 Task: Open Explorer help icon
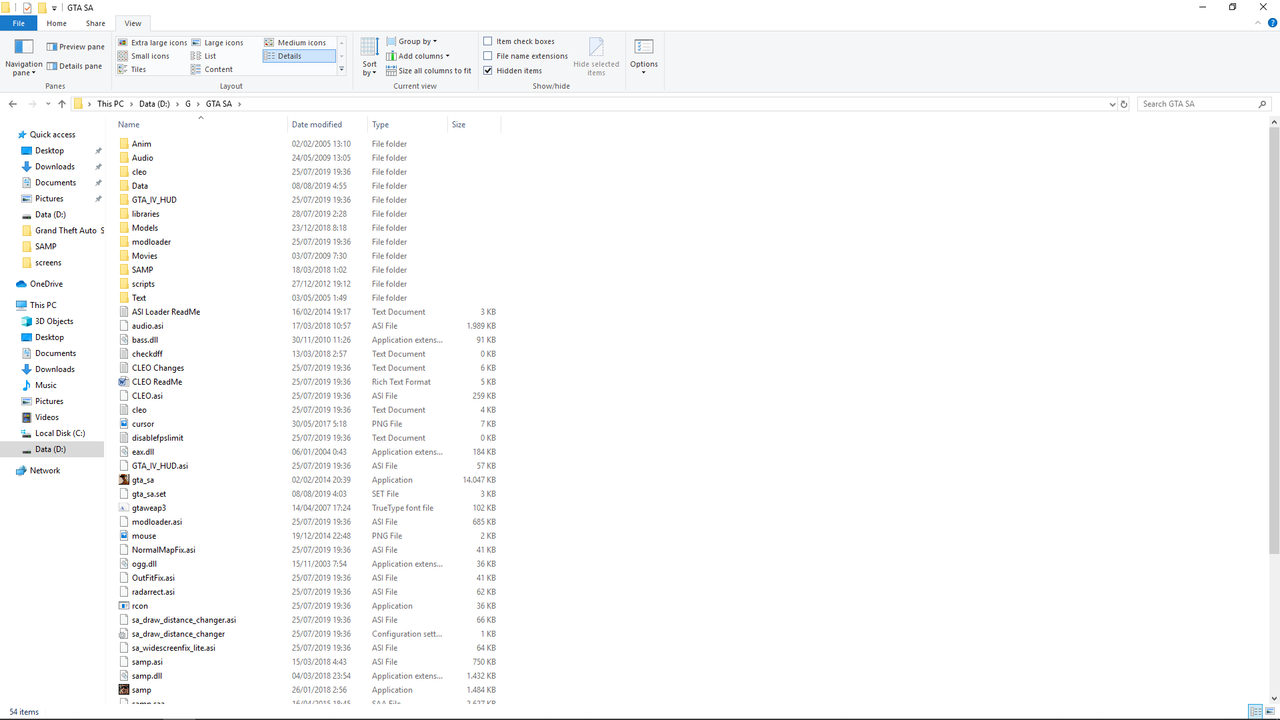(x=1271, y=23)
